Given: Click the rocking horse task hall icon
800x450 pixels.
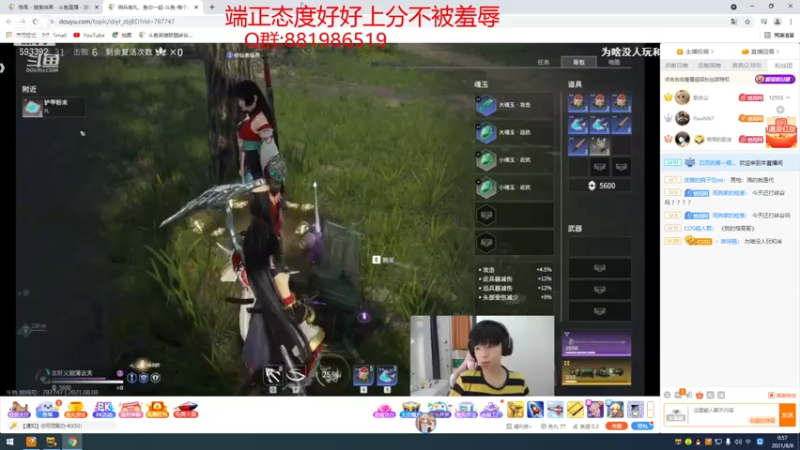Looking at the screenshot, I should click(18, 409).
